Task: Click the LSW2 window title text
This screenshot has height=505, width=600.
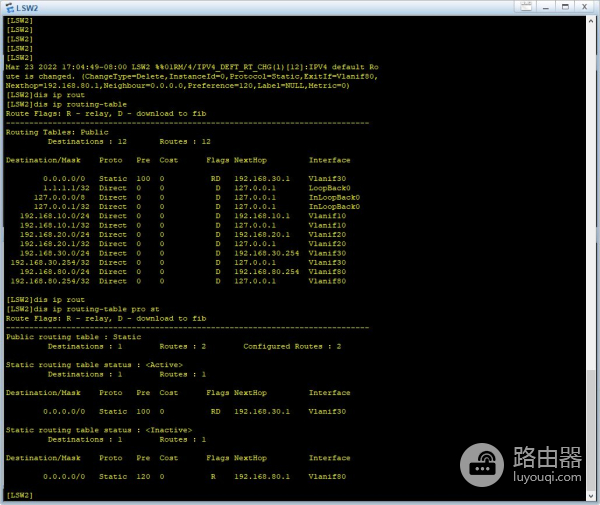Action: tap(27, 7)
